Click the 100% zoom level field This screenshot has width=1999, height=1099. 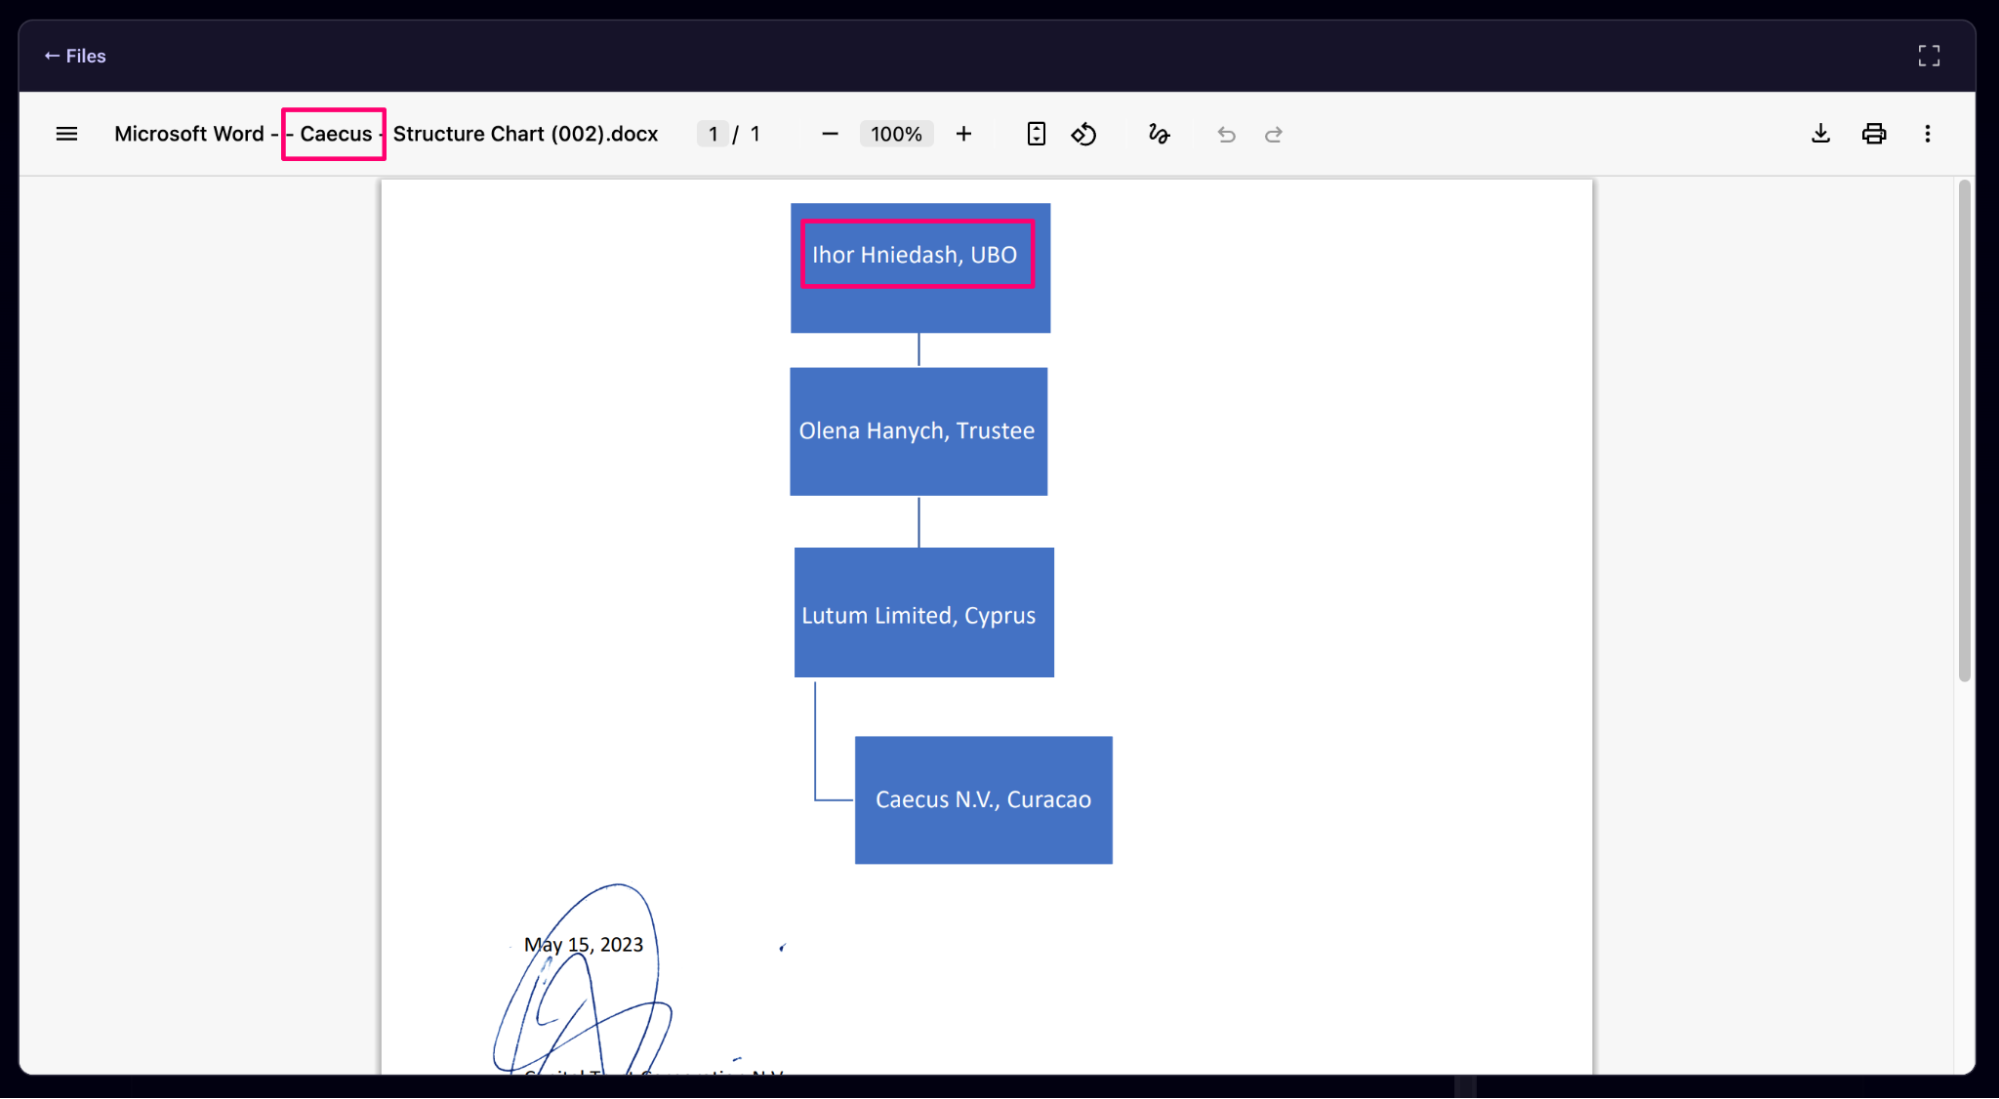point(896,134)
